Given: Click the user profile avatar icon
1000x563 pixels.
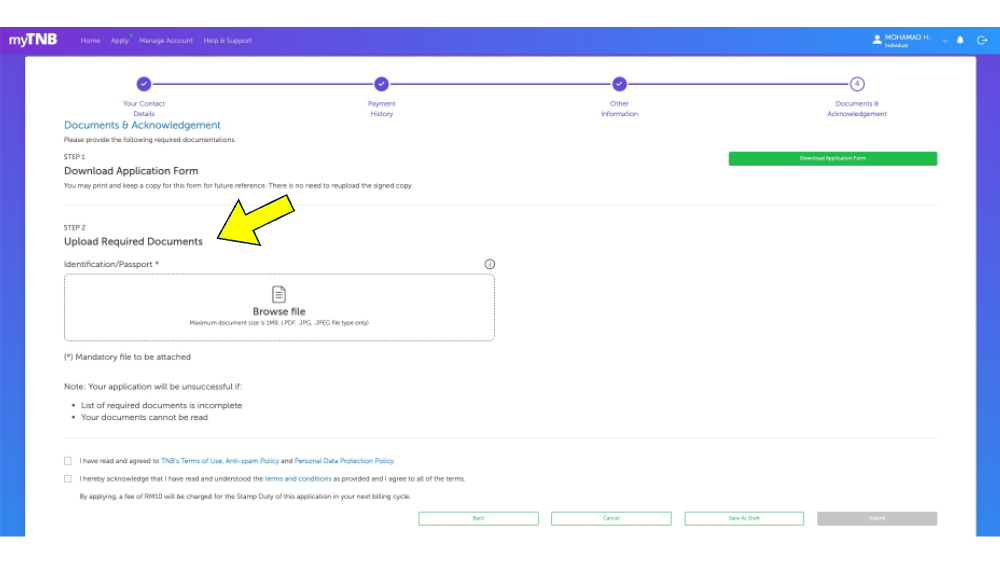Looking at the screenshot, I should point(877,40).
